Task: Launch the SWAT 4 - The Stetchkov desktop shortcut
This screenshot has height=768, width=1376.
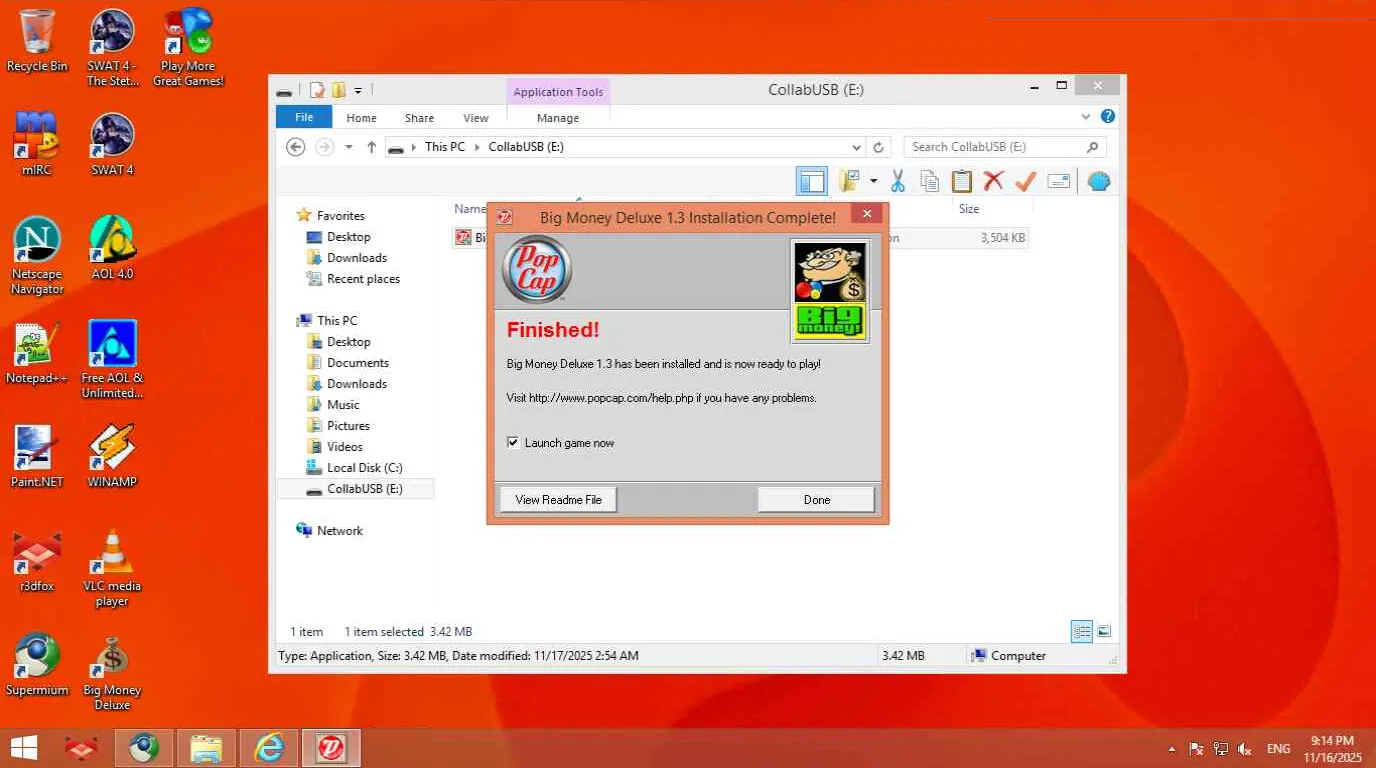Action: pyautogui.click(x=113, y=48)
